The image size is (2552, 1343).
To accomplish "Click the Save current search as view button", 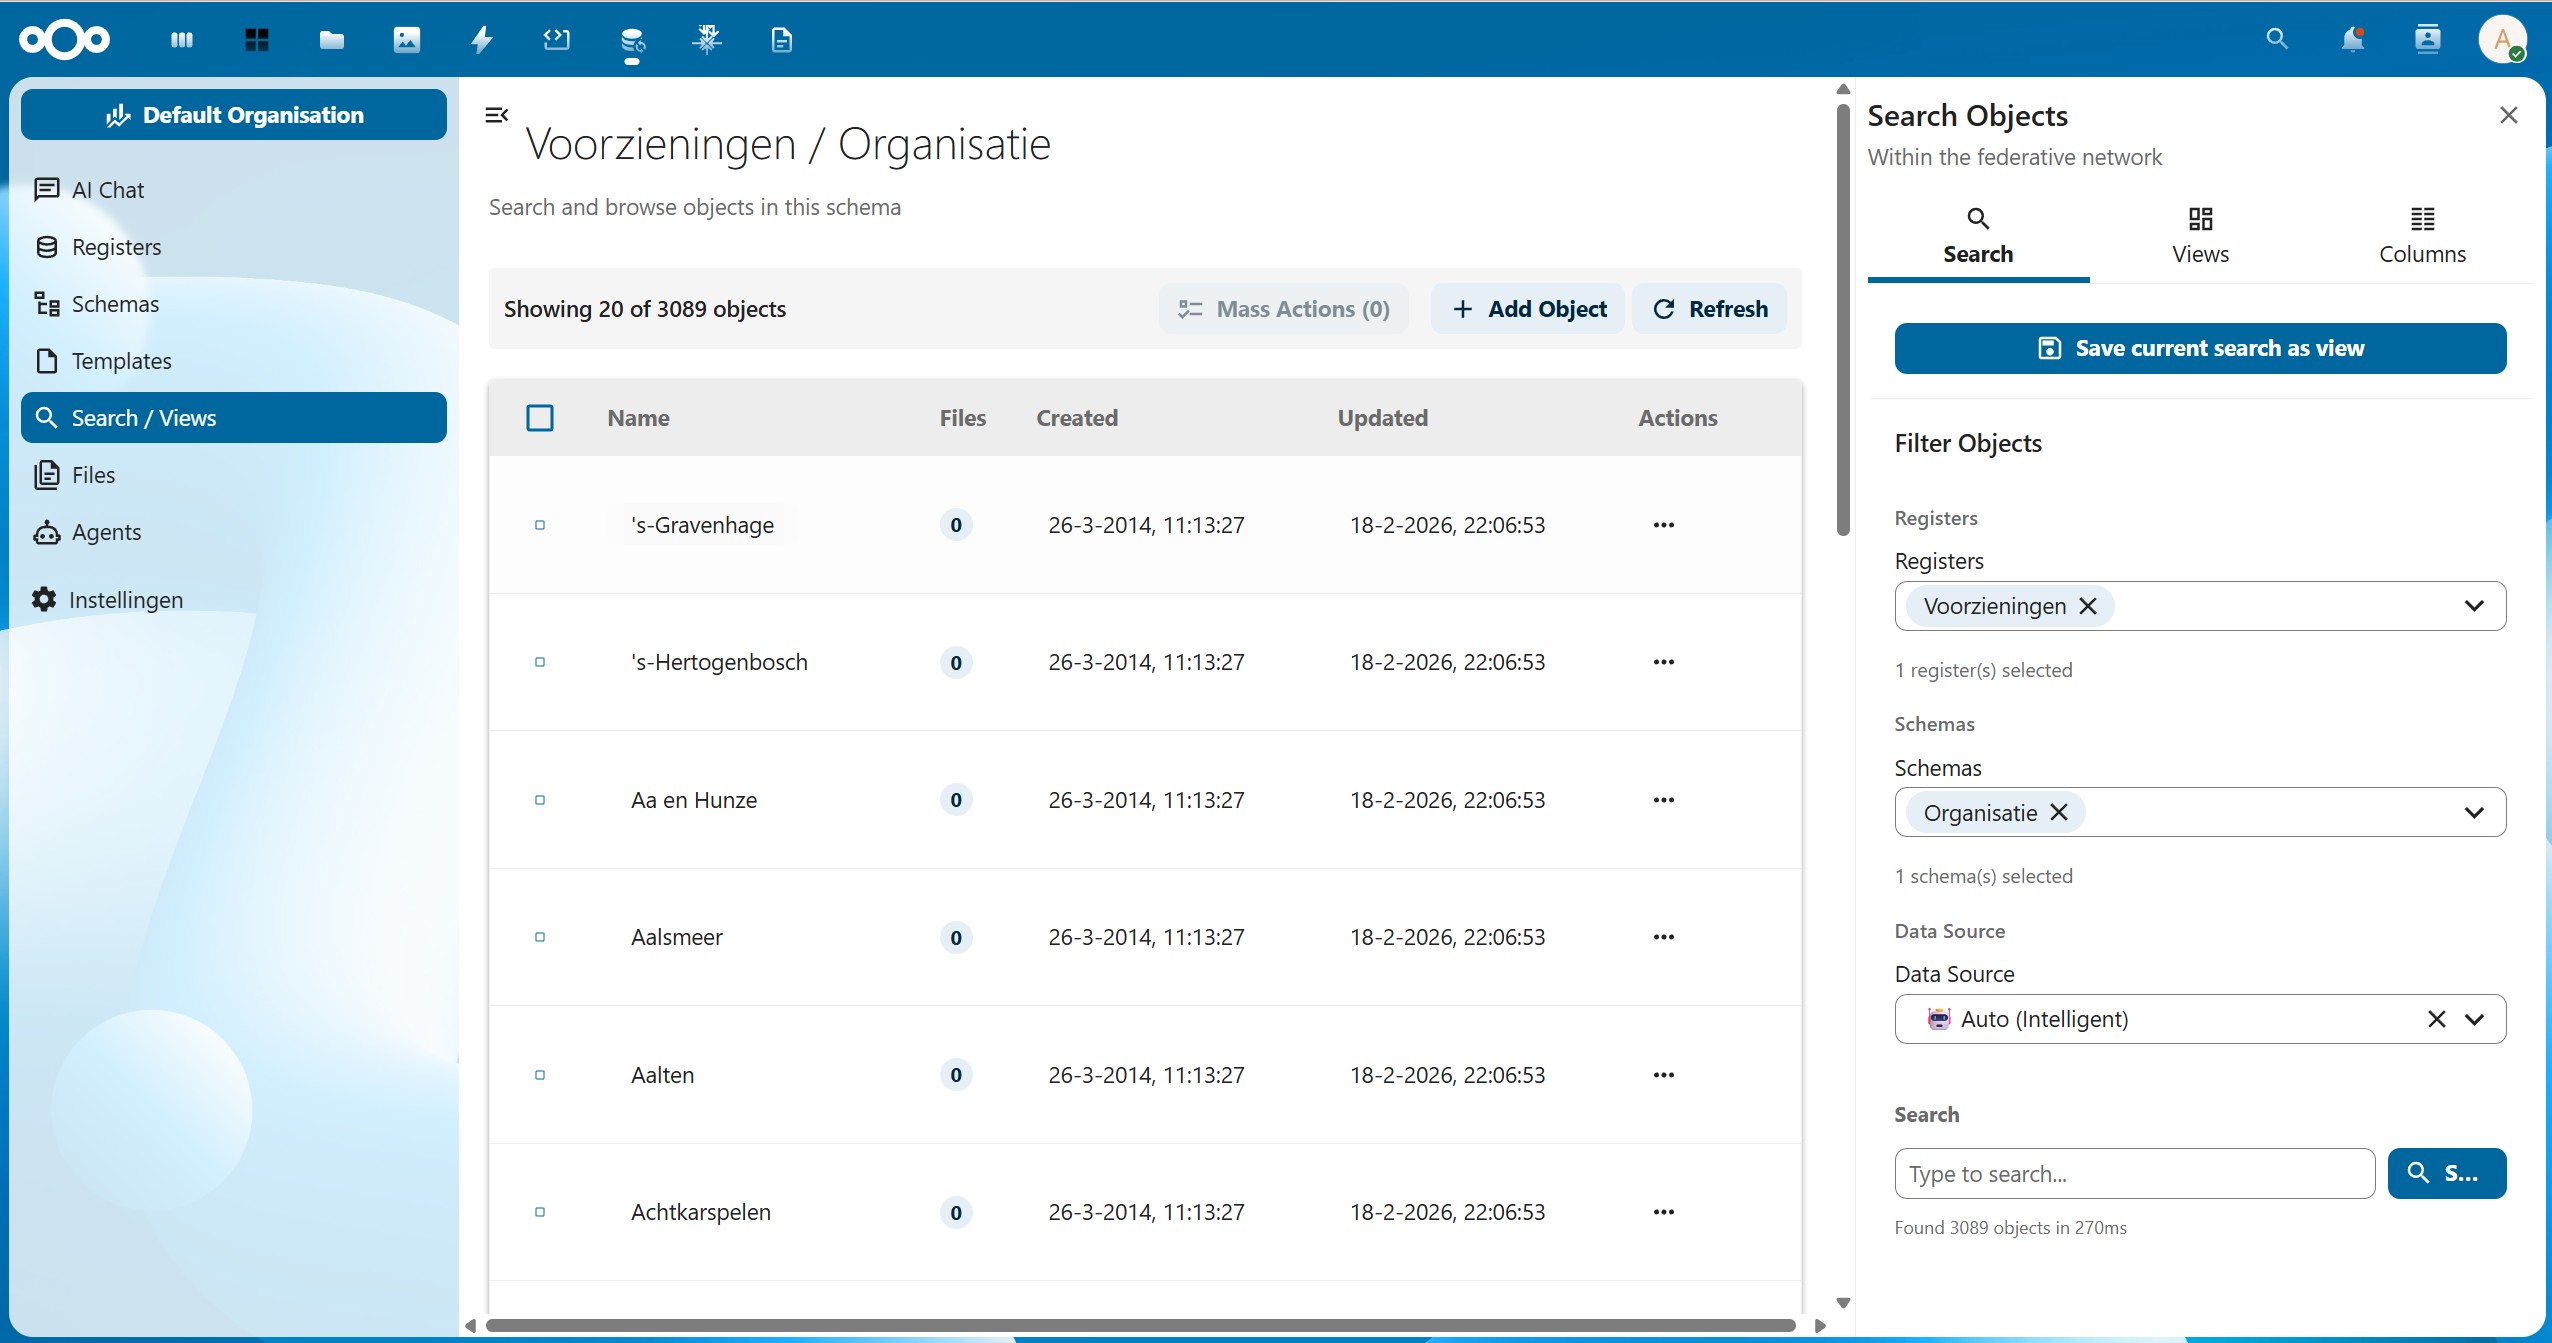I will pyautogui.click(x=2199, y=347).
